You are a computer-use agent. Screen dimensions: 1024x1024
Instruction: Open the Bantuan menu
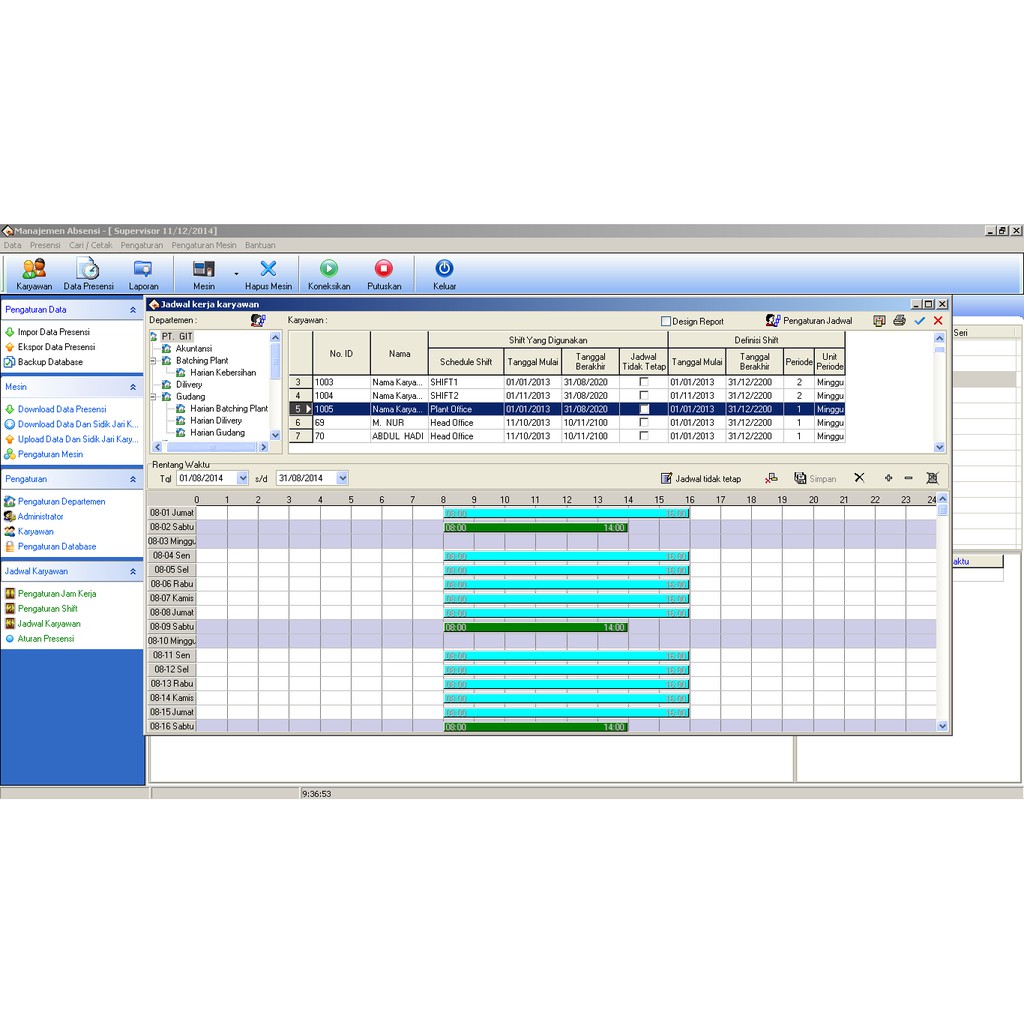tap(260, 245)
